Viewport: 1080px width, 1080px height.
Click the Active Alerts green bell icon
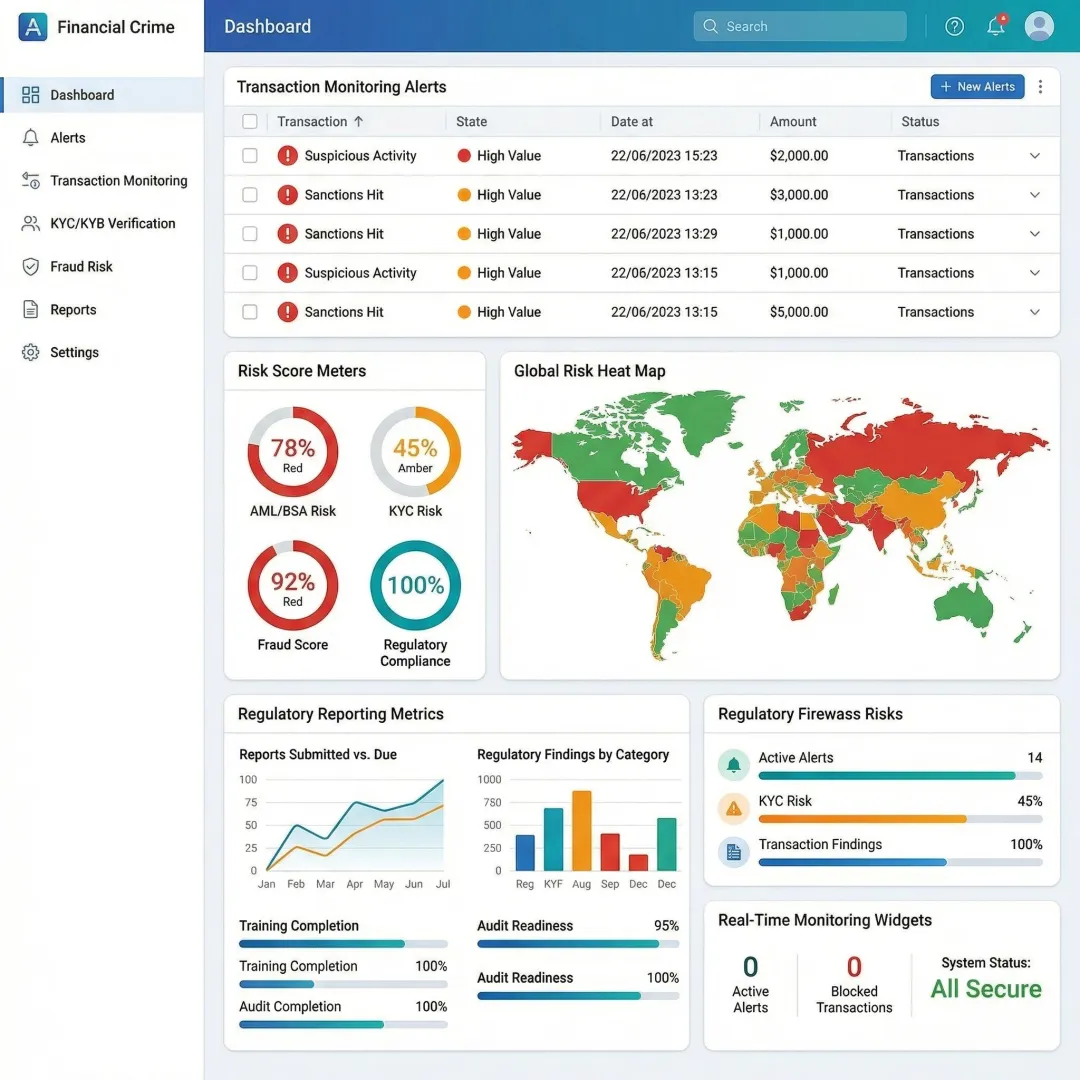click(x=734, y=765)
